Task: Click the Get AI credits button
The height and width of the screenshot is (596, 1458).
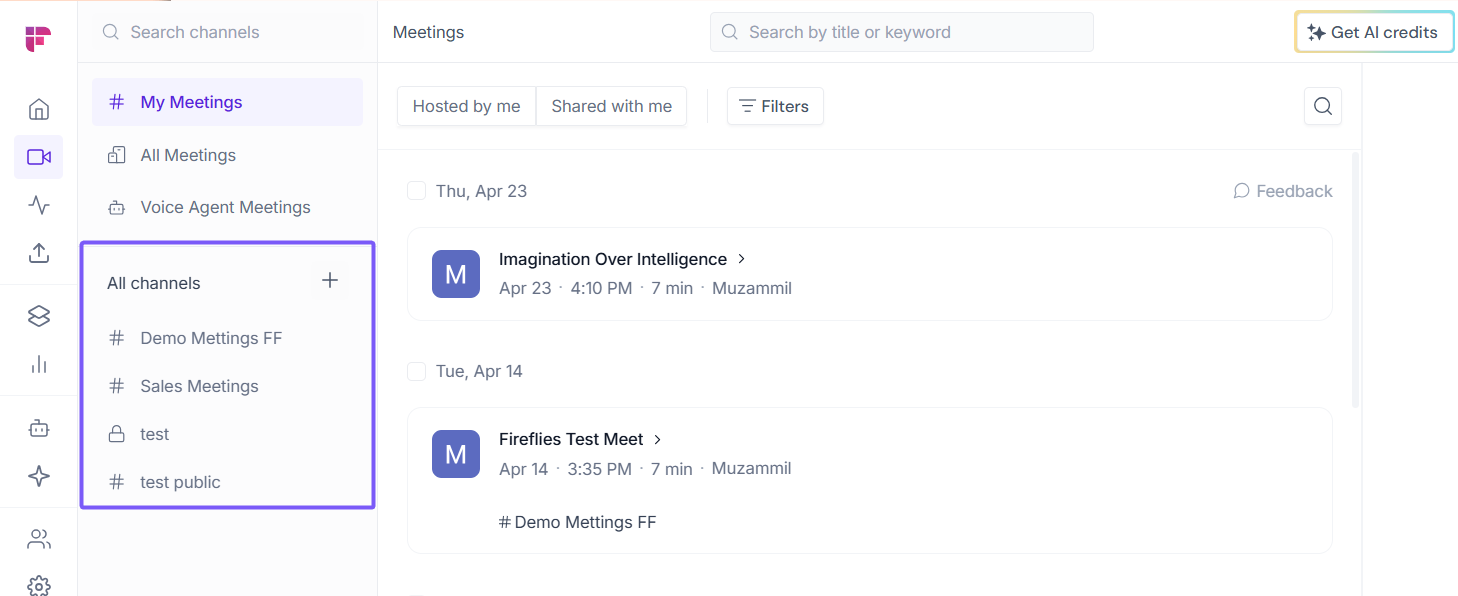Action: click(1373, 32)
